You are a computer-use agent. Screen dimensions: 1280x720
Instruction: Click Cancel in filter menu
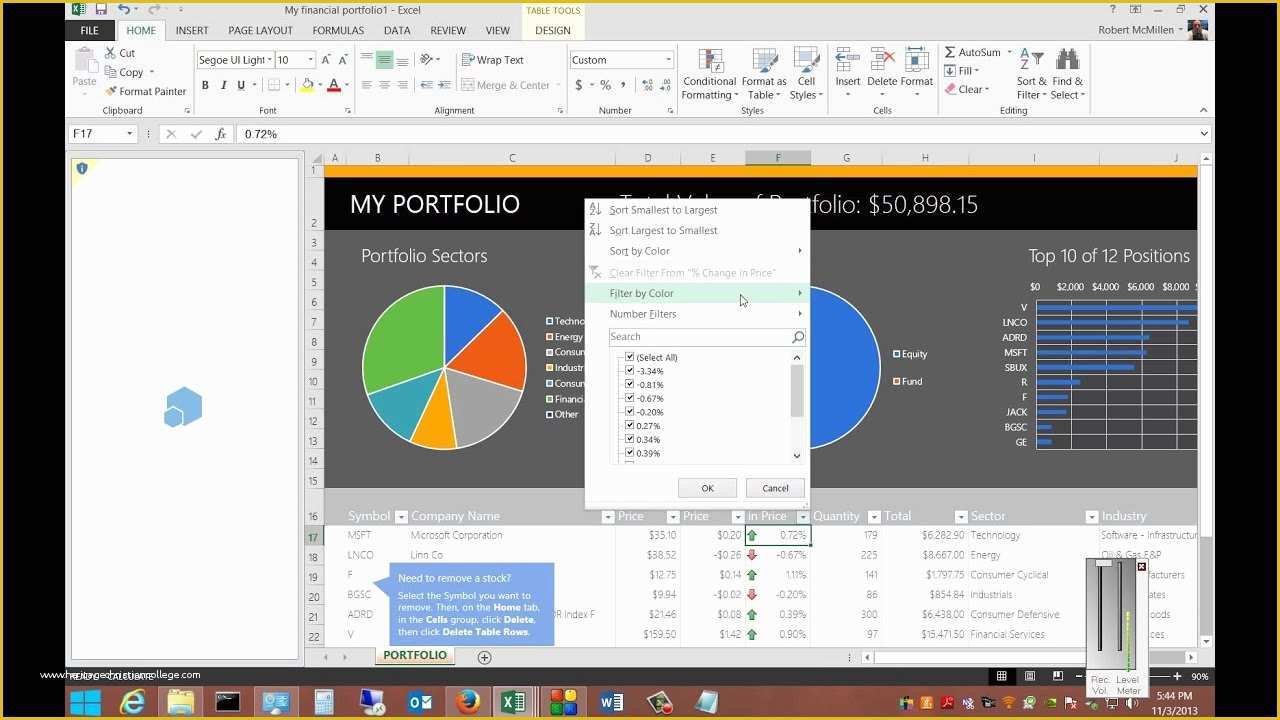[775, 488]
